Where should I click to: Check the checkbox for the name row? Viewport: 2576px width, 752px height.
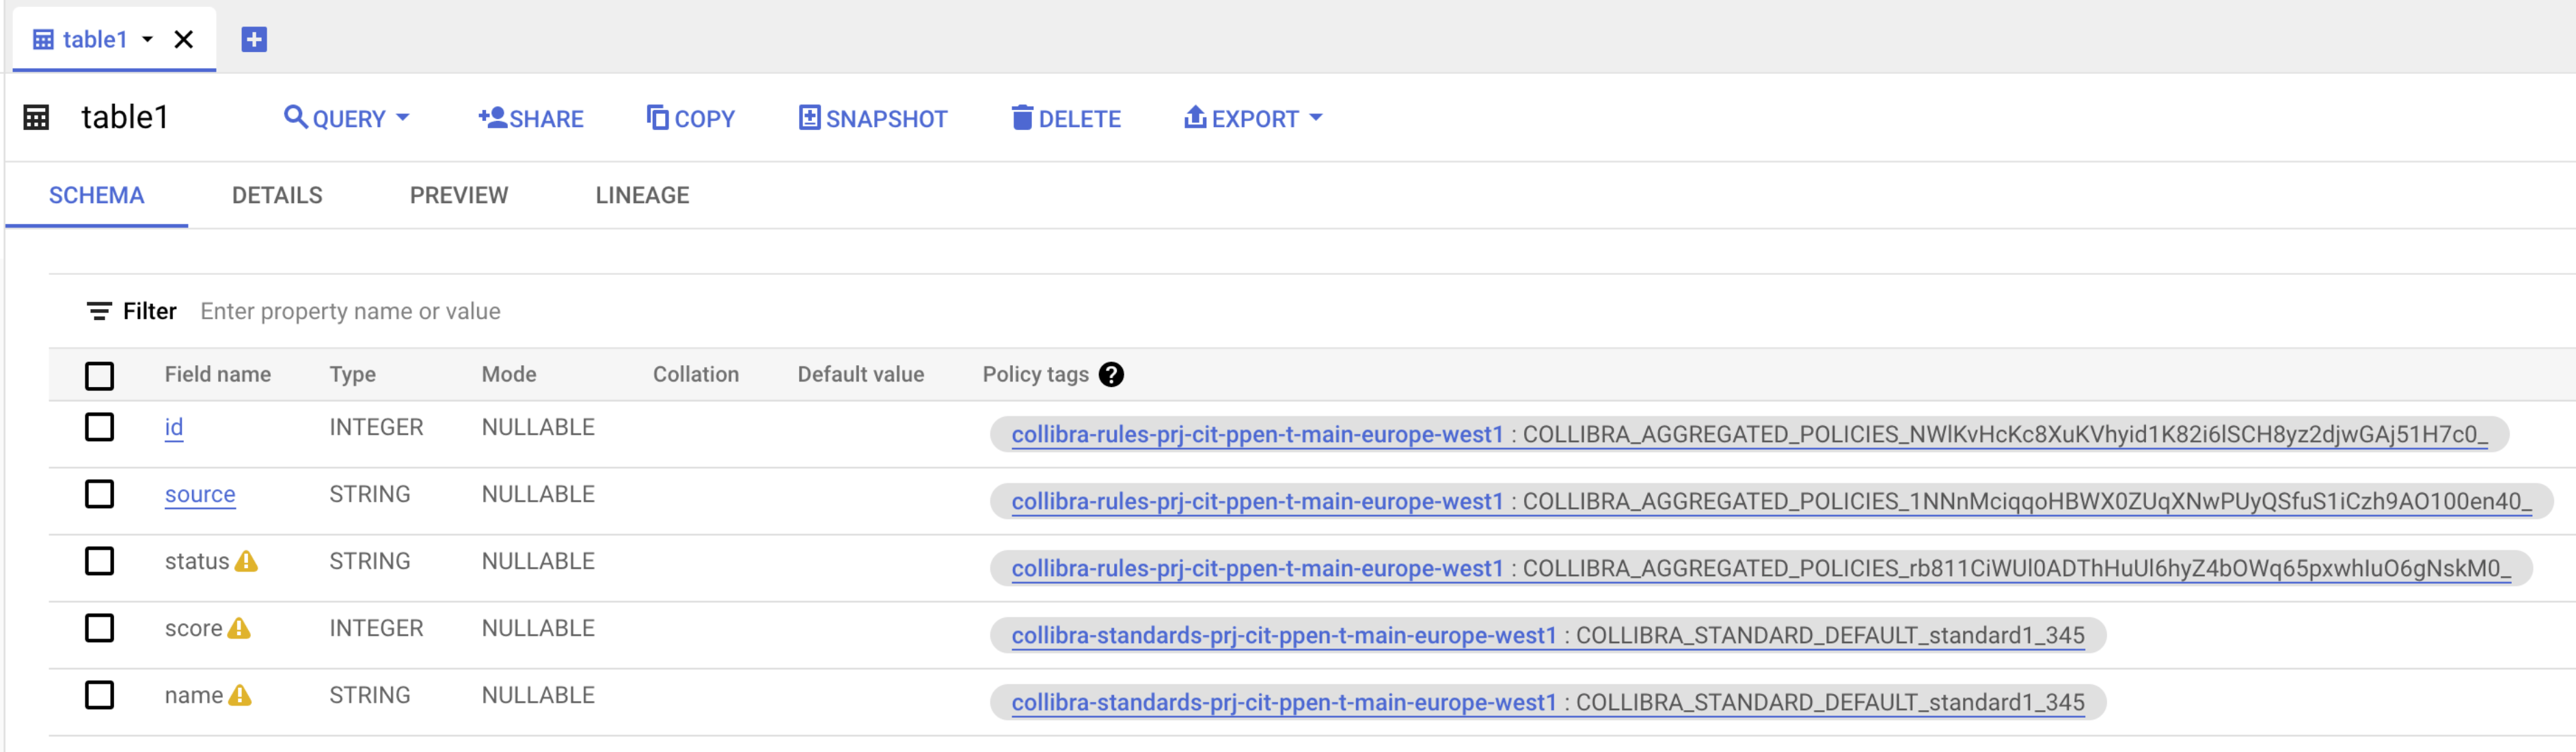point(99,694)
